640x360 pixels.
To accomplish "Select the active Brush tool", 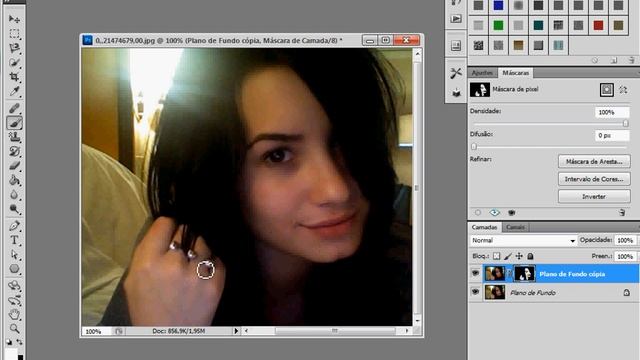I will pos(14,123).
